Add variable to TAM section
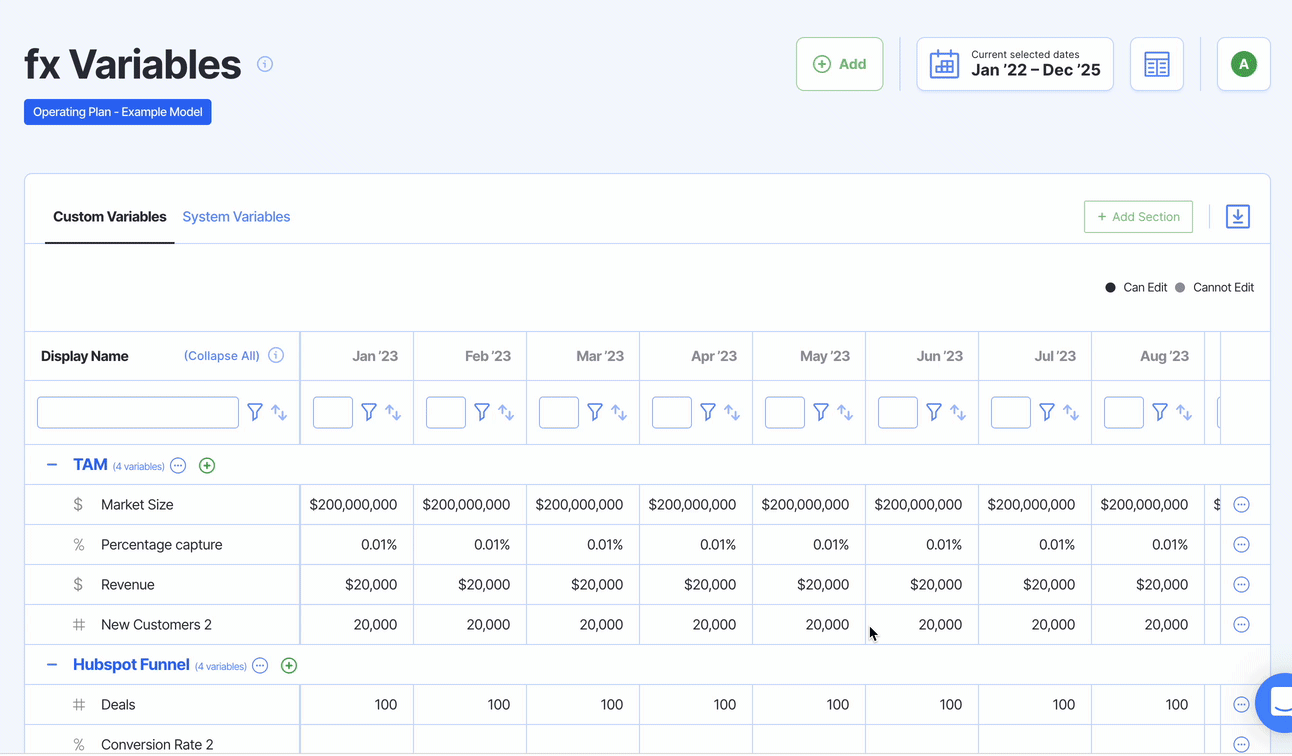This screenshot has height=756, width=1292. tap(207, 466)
